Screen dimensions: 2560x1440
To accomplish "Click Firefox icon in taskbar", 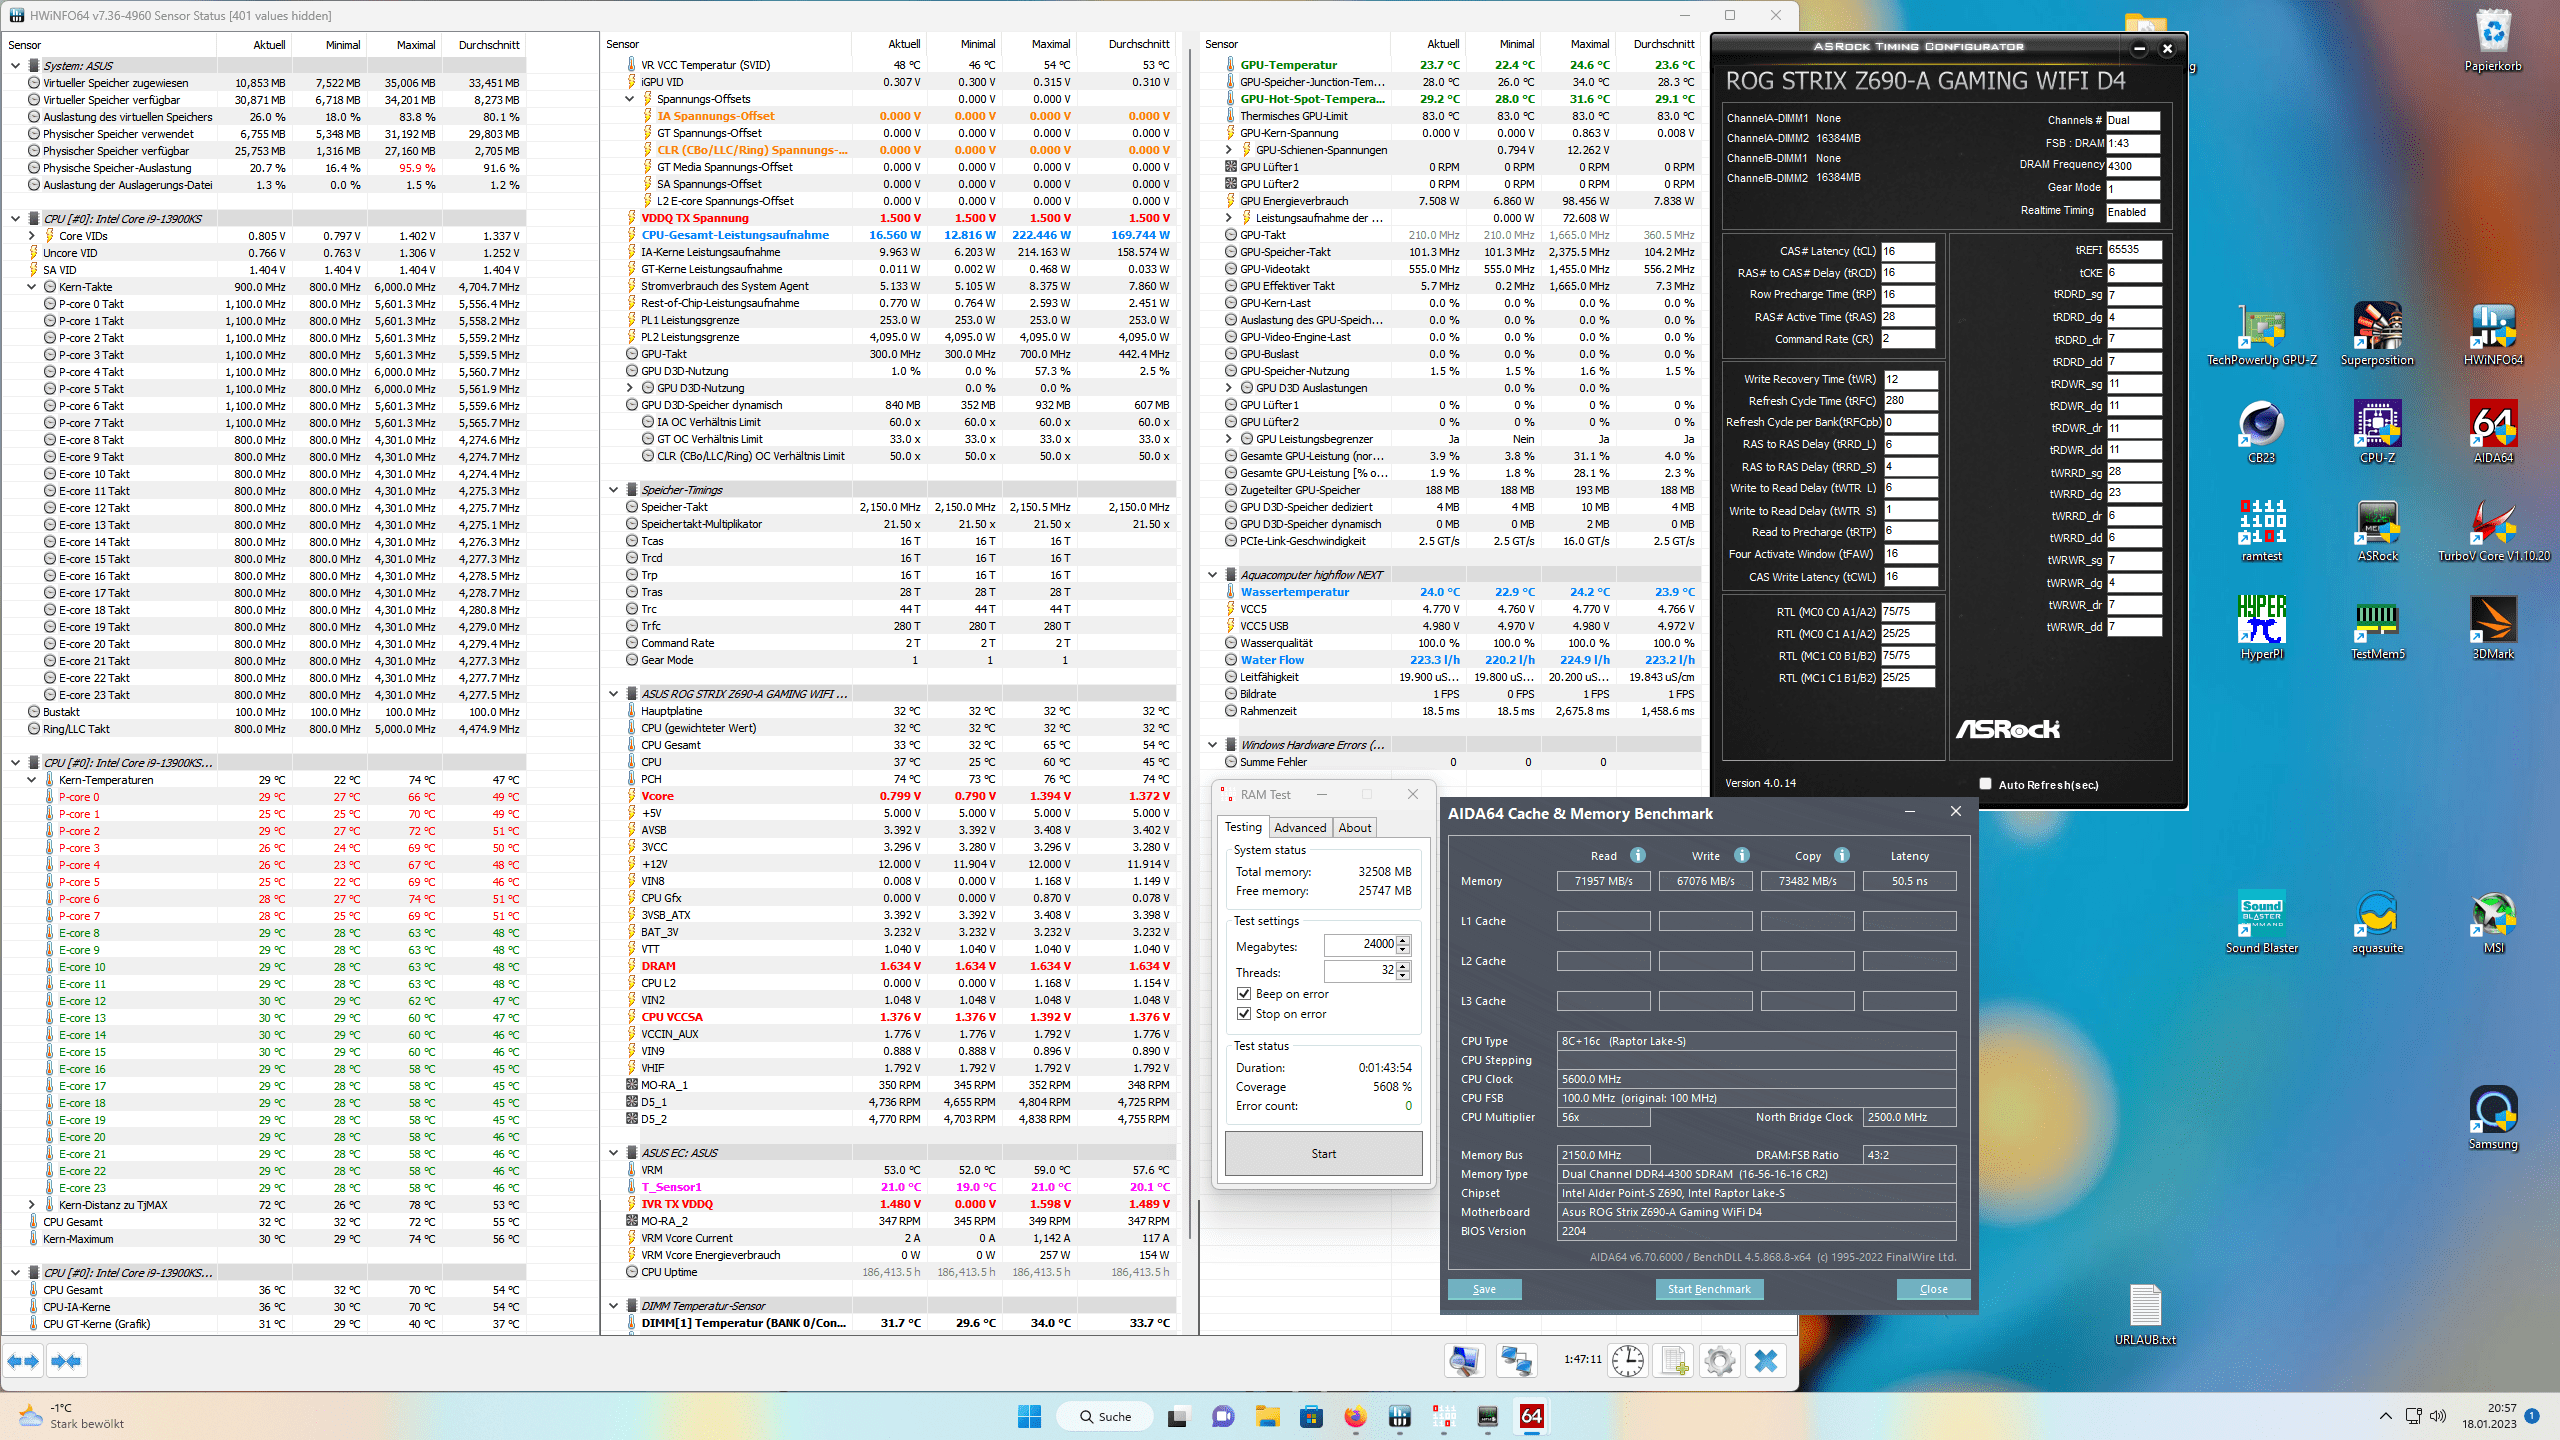I will [1355, 1416].
